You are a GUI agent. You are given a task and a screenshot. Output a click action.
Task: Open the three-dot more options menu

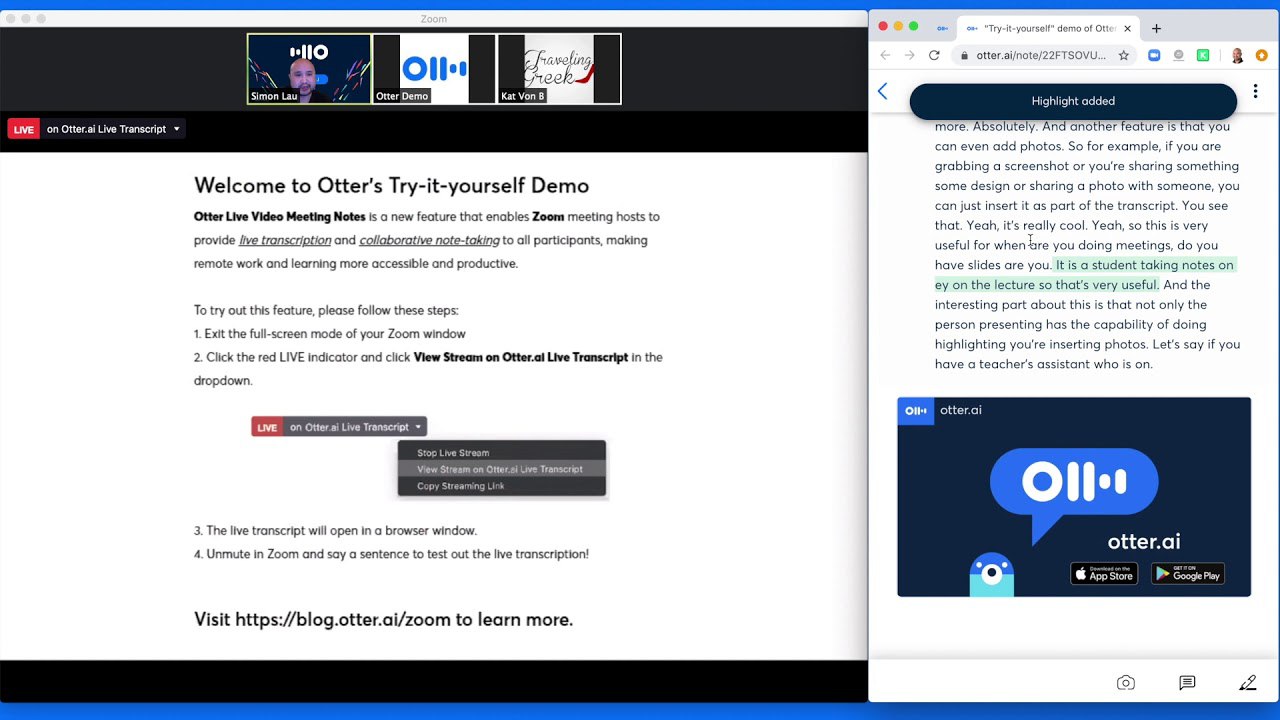(x=1255, y=92)
